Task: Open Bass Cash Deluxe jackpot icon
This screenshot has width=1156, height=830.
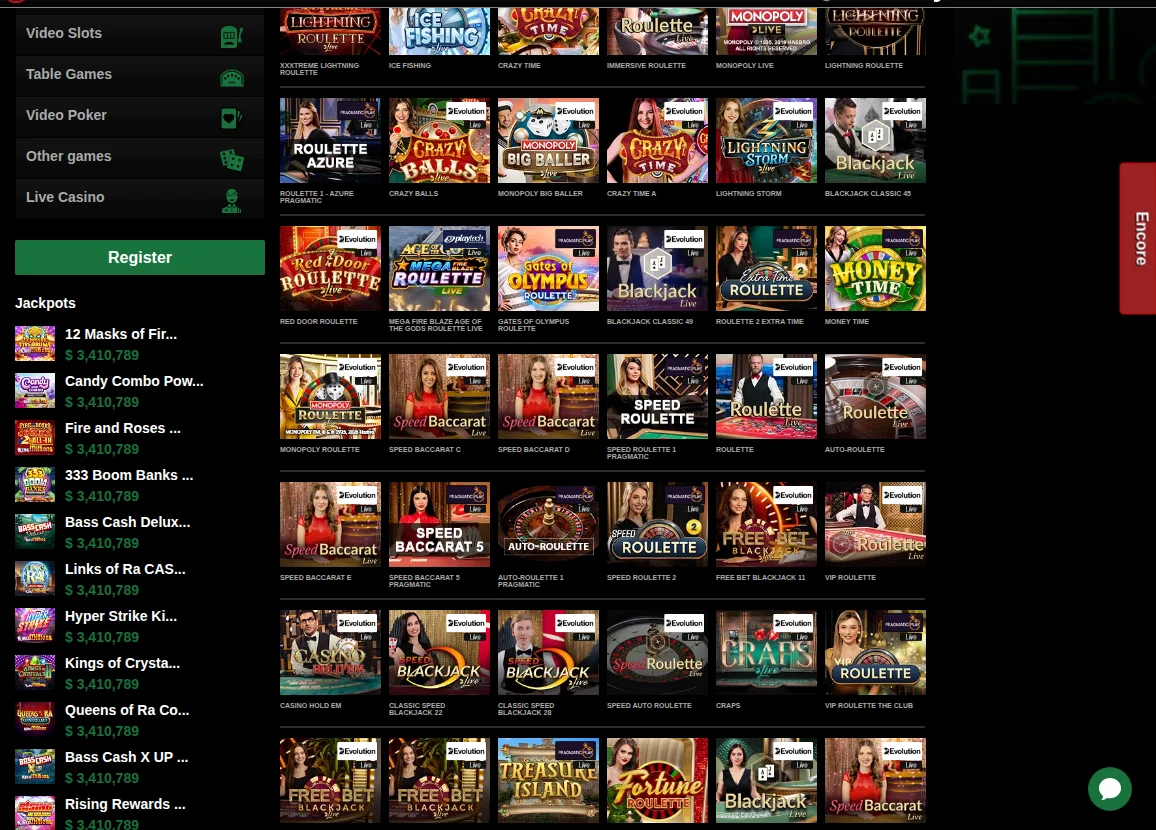Action: click(x=35, y=531)
